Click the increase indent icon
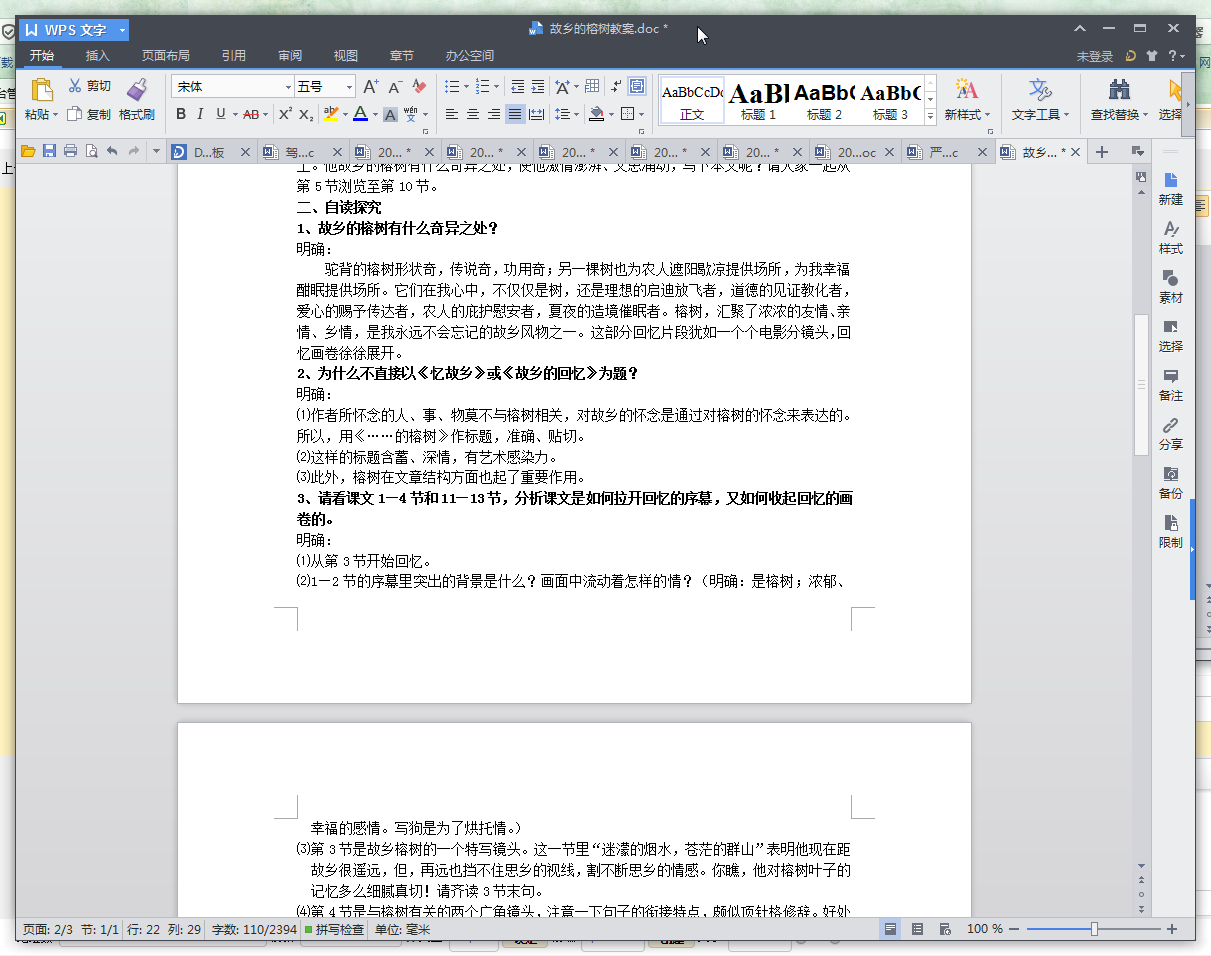 538,87
